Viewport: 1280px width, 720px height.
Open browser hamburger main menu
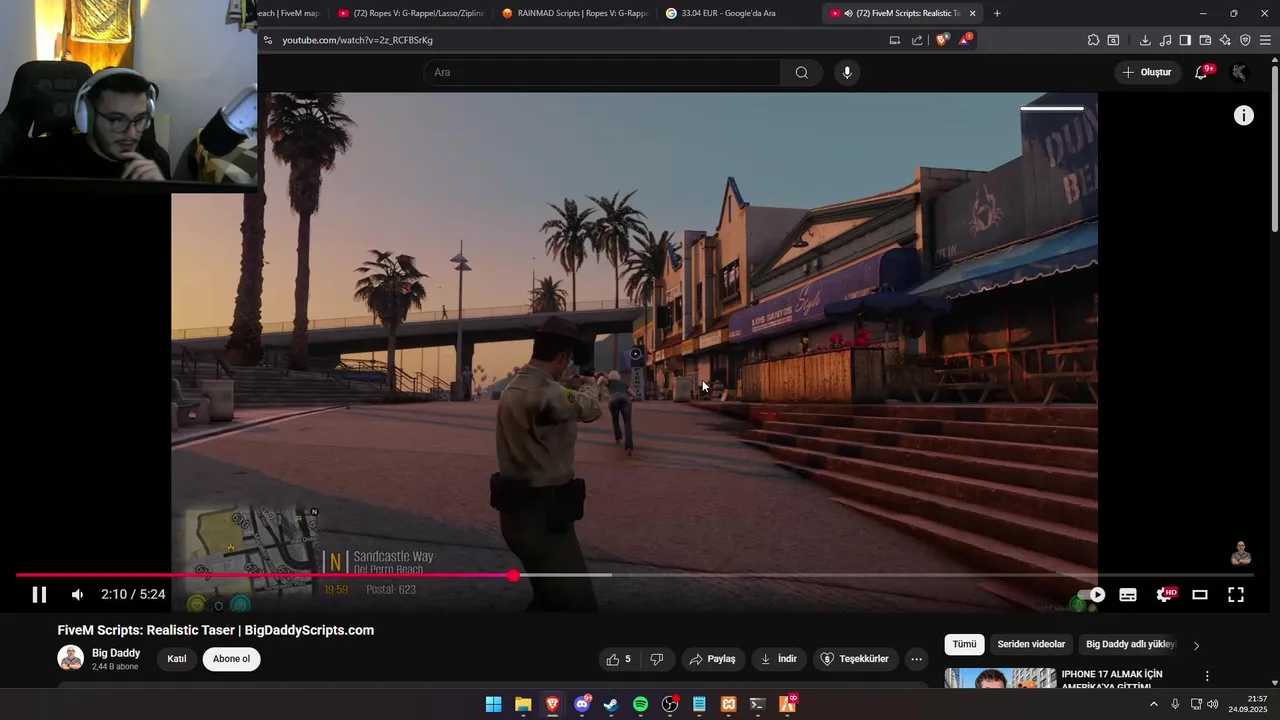(1265, 40)
